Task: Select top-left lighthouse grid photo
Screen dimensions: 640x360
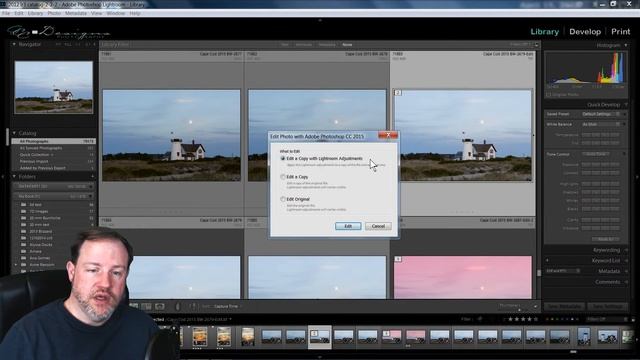Action: [x=171, y=136]
